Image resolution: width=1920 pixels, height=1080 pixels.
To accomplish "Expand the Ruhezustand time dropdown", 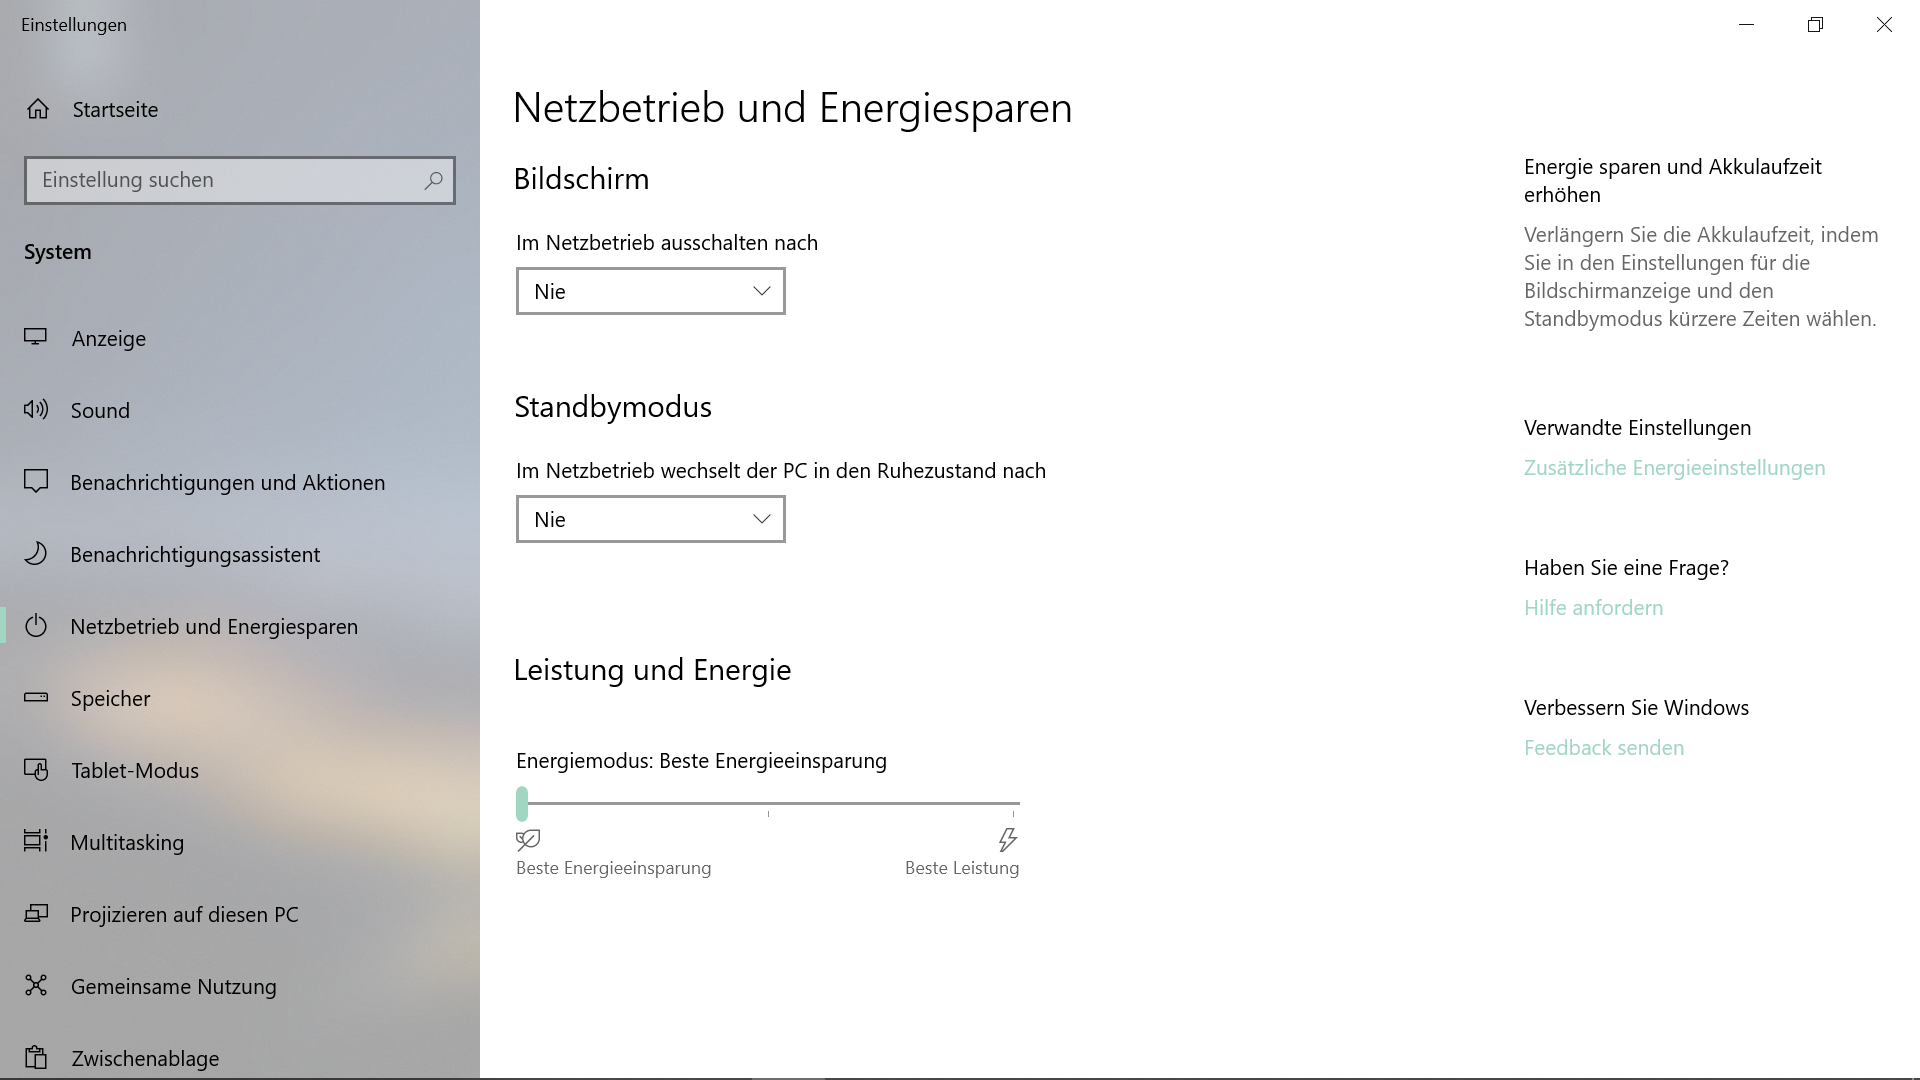I will coord(651,519).
